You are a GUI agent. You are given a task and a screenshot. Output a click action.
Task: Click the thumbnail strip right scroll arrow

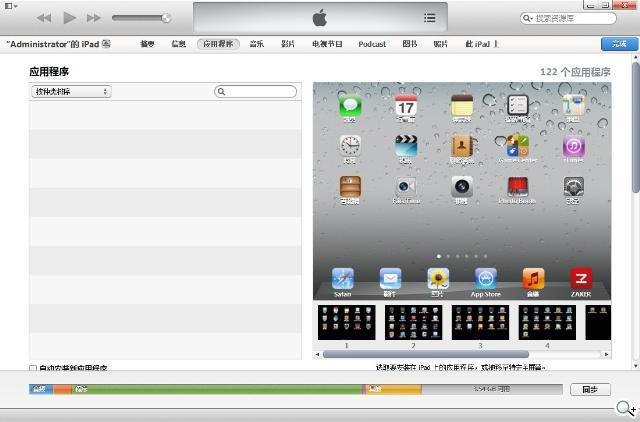coord(607,354)
